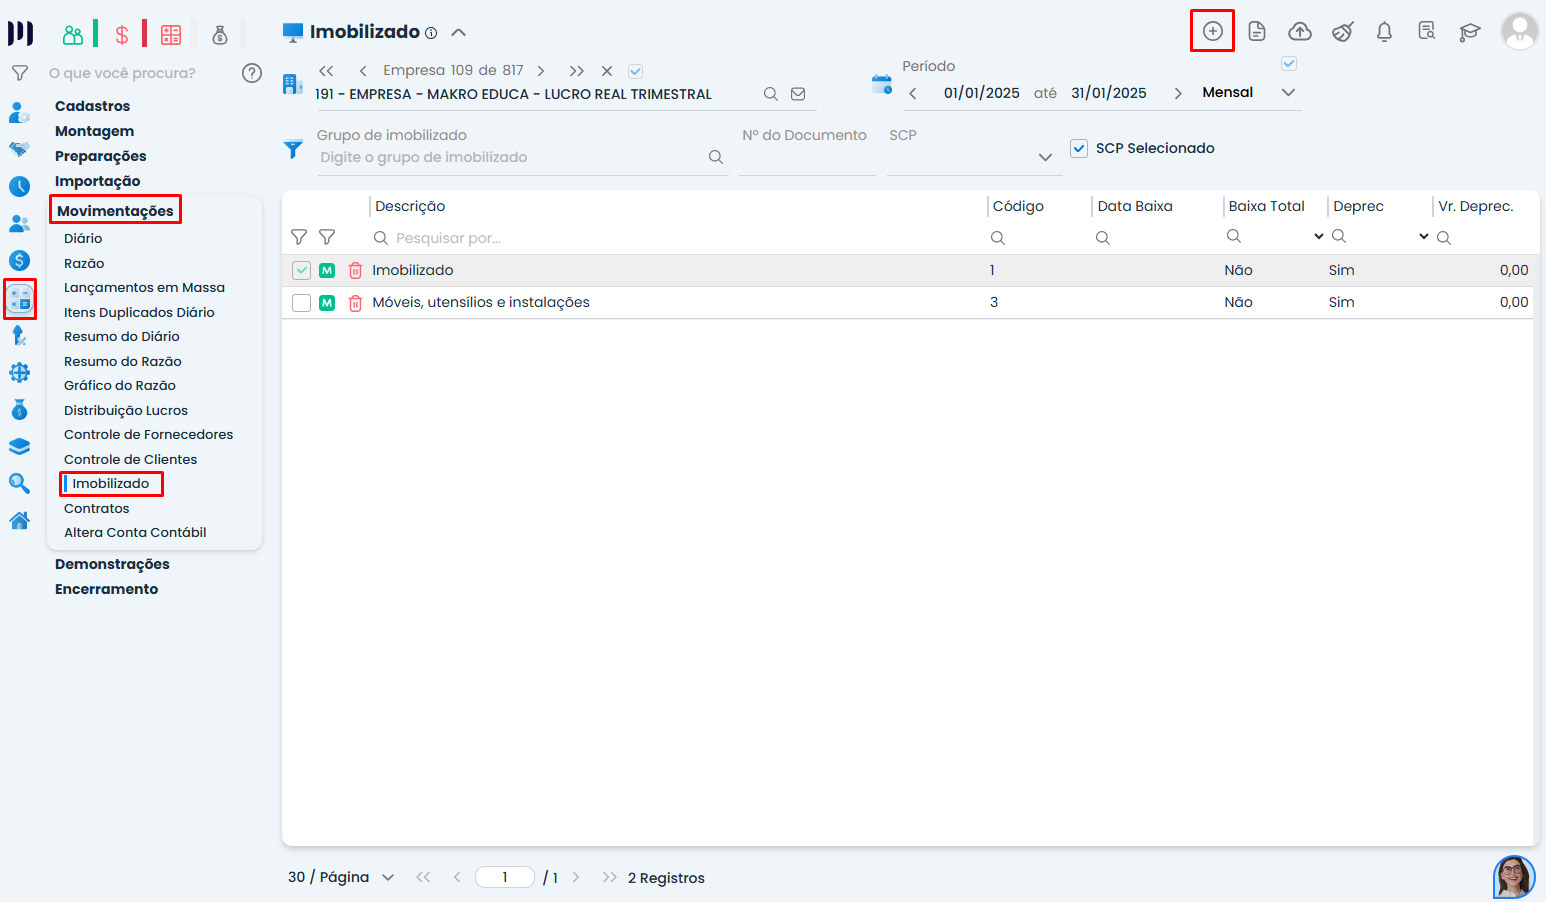Click the cloud upload icon
Screen dimensions: 1546x902
coord(1299,31)
